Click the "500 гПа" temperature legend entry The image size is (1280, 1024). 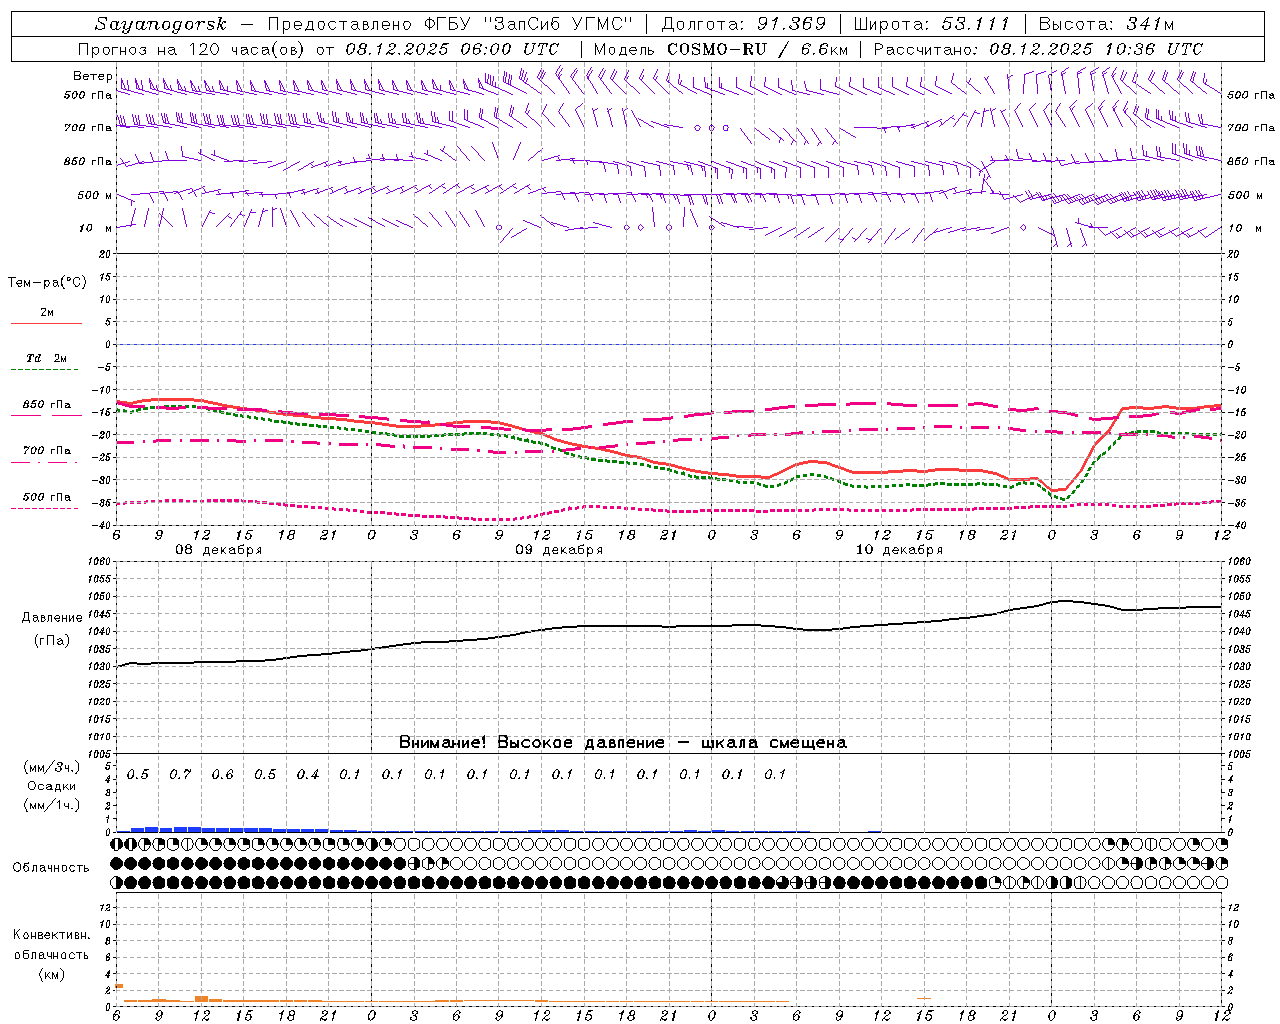tap(46, 497)
